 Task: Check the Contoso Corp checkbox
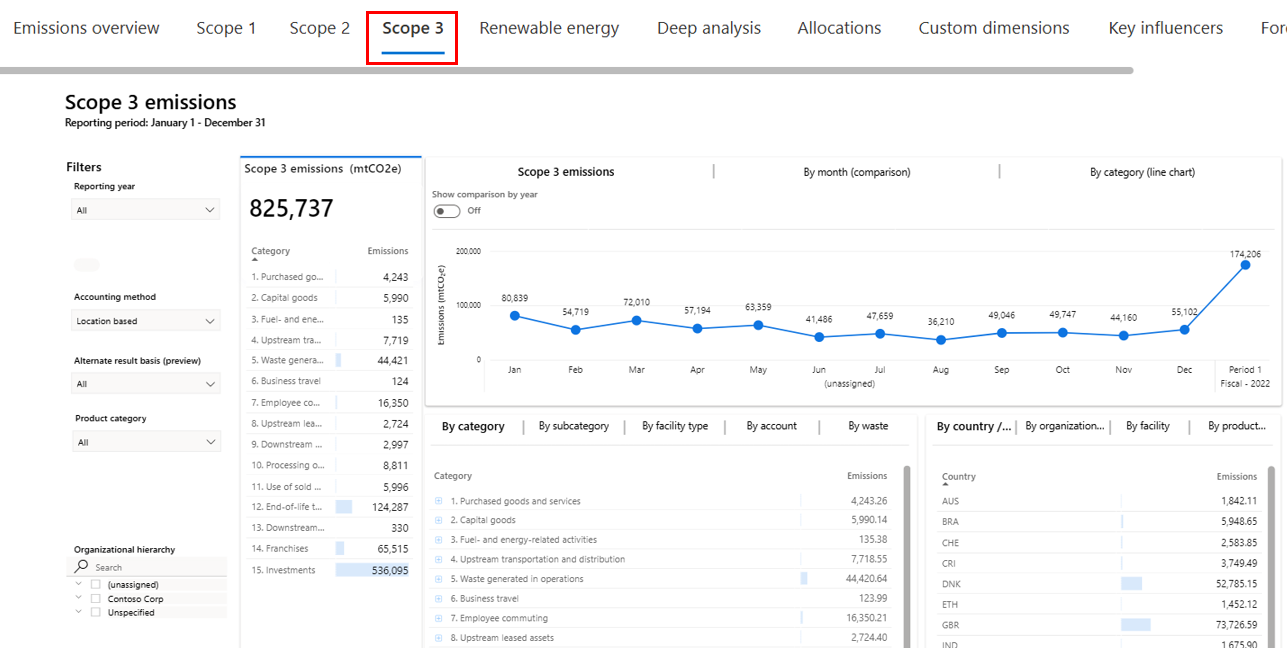coord(96,598)
